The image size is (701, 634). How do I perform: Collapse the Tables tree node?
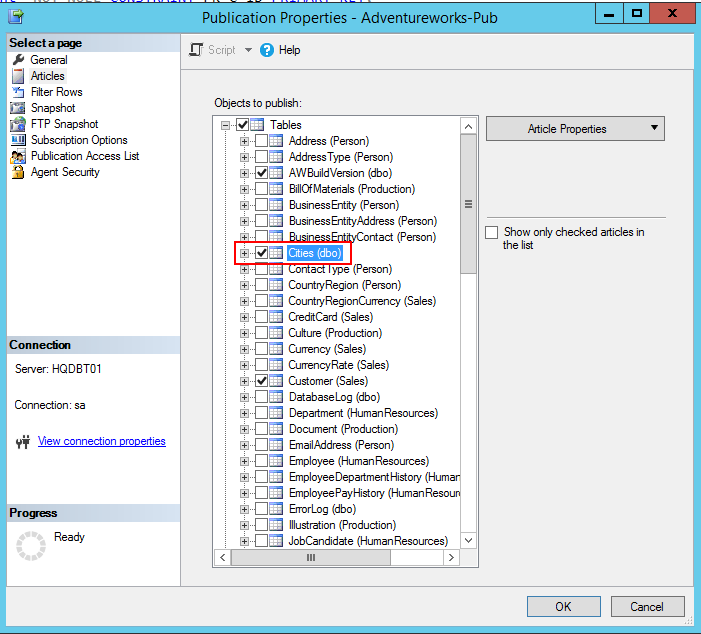(x=226, y=125)
